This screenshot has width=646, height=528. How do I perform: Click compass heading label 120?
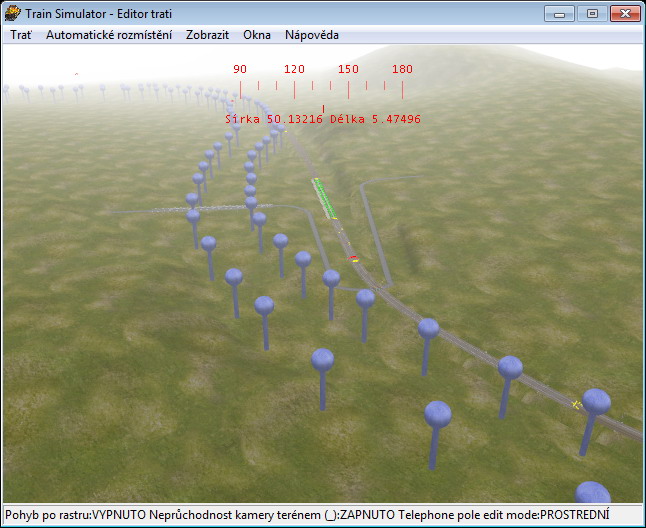pos(294,69)
